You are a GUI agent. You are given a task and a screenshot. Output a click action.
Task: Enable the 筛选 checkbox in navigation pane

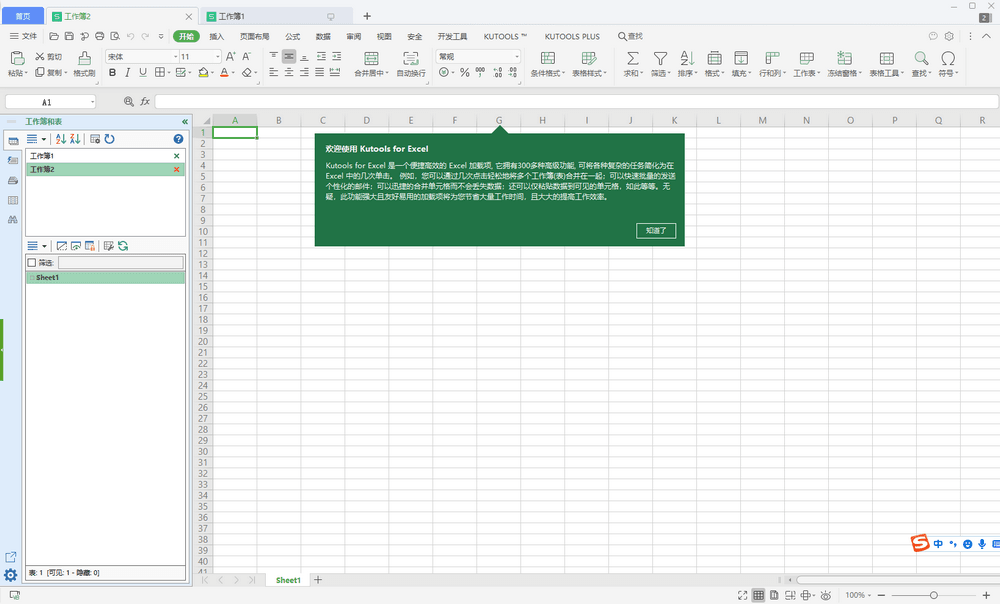(33, 261)
